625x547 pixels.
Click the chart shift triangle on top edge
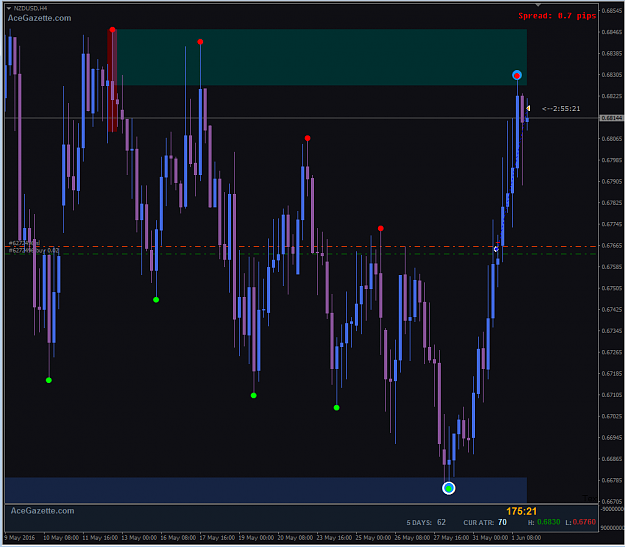point(538,5)
